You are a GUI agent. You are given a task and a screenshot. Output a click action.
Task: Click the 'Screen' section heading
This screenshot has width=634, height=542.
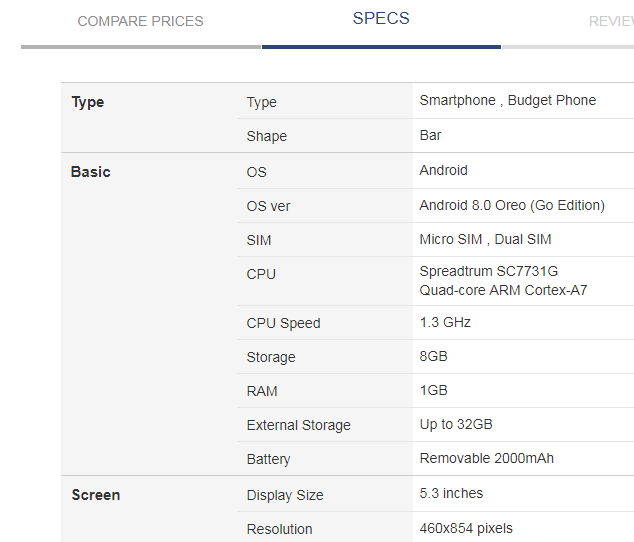coord(96,495)
